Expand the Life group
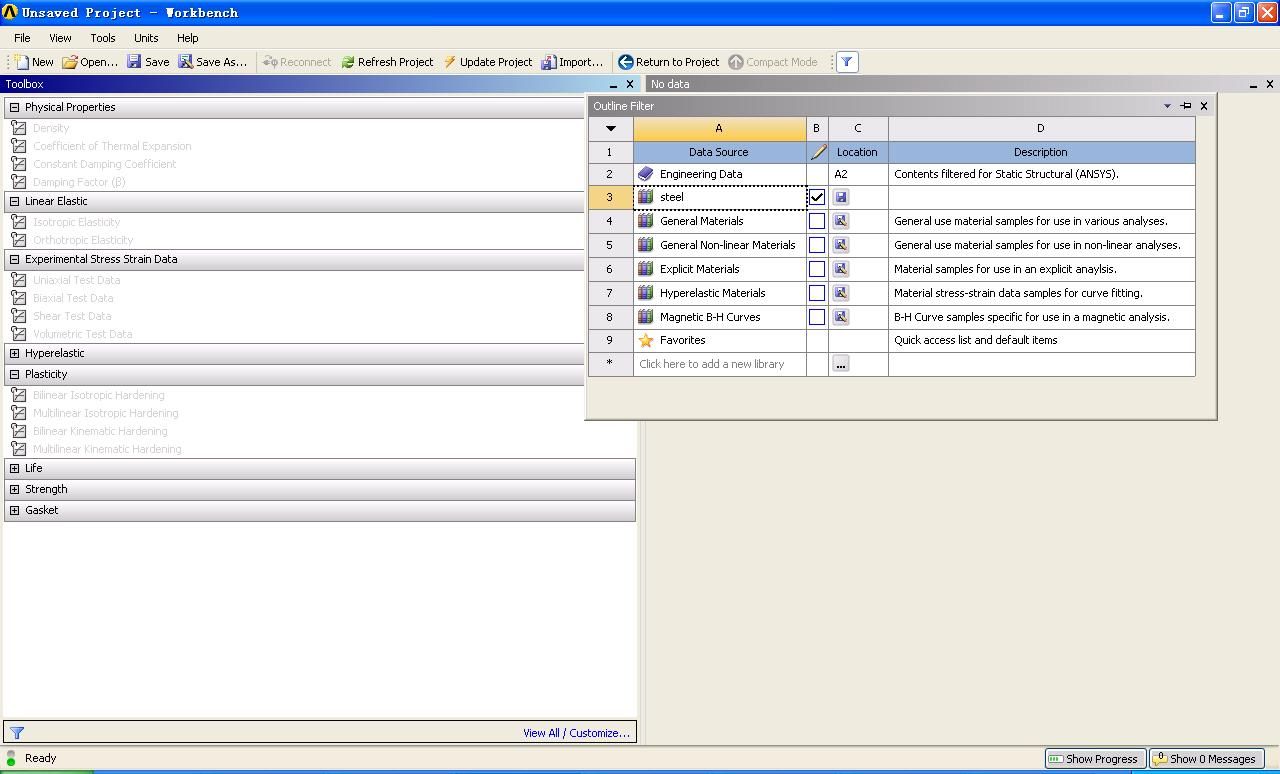Viewport: 1280px width, 774px height. click(x=14, y=468)
